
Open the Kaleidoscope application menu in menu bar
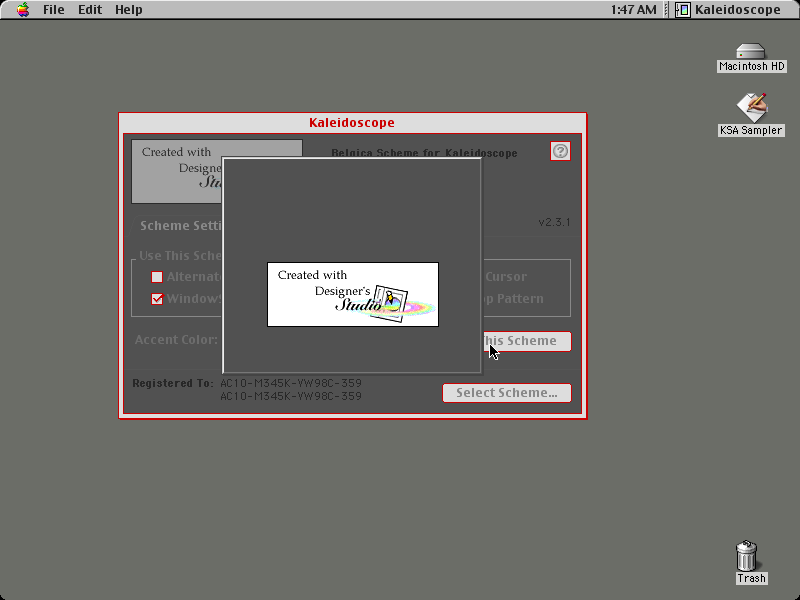click(x=728, y=10)
